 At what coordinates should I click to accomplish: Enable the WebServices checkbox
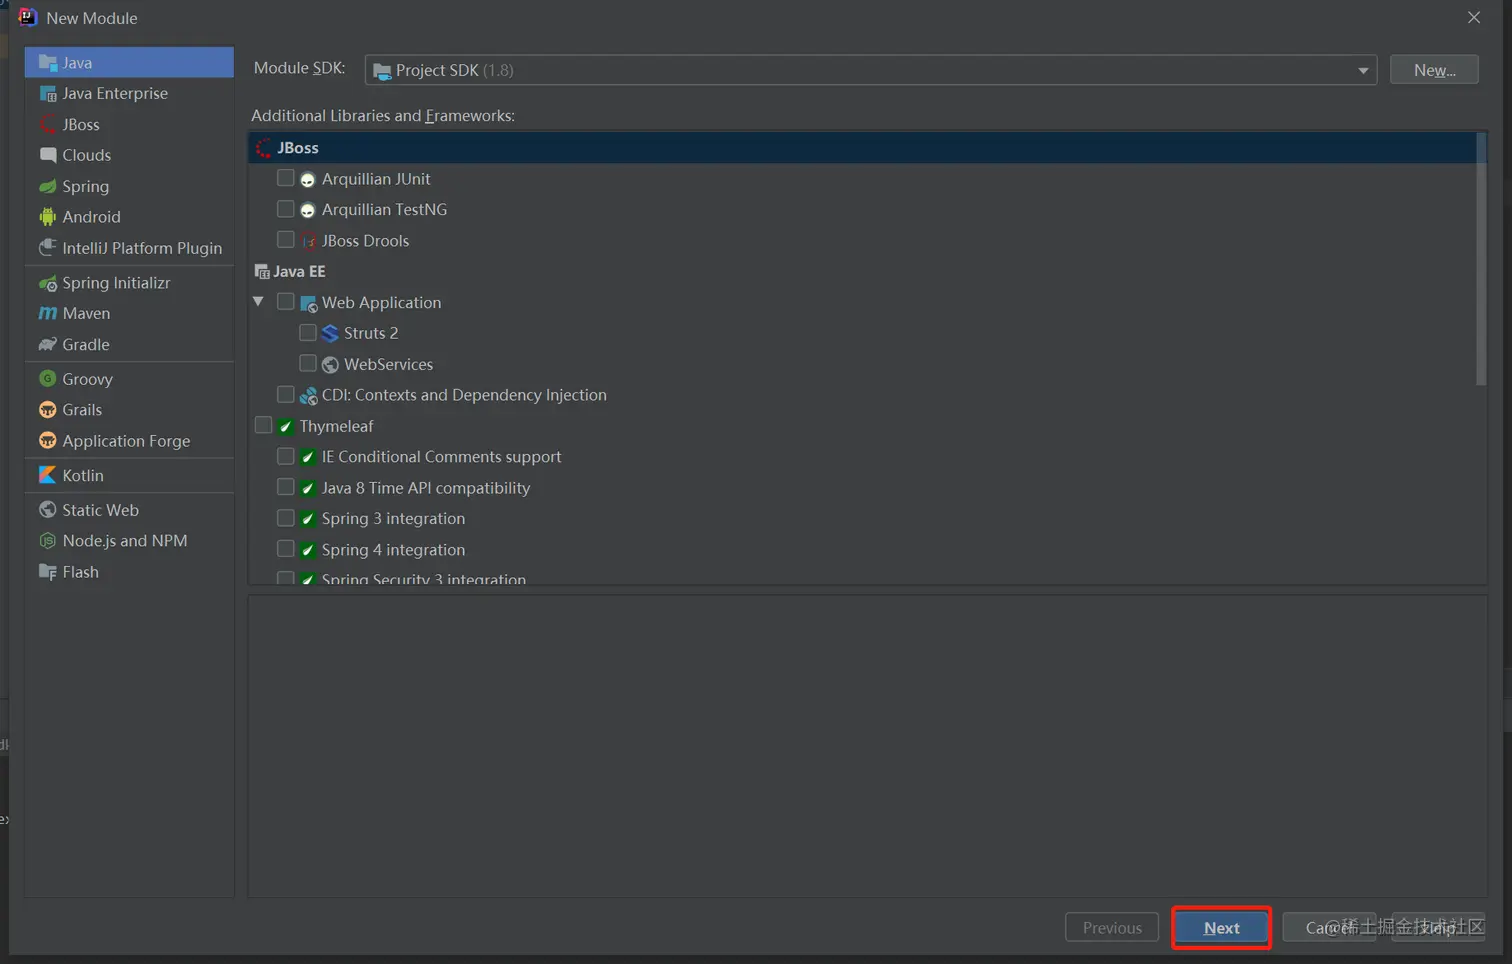click(308, 363)
